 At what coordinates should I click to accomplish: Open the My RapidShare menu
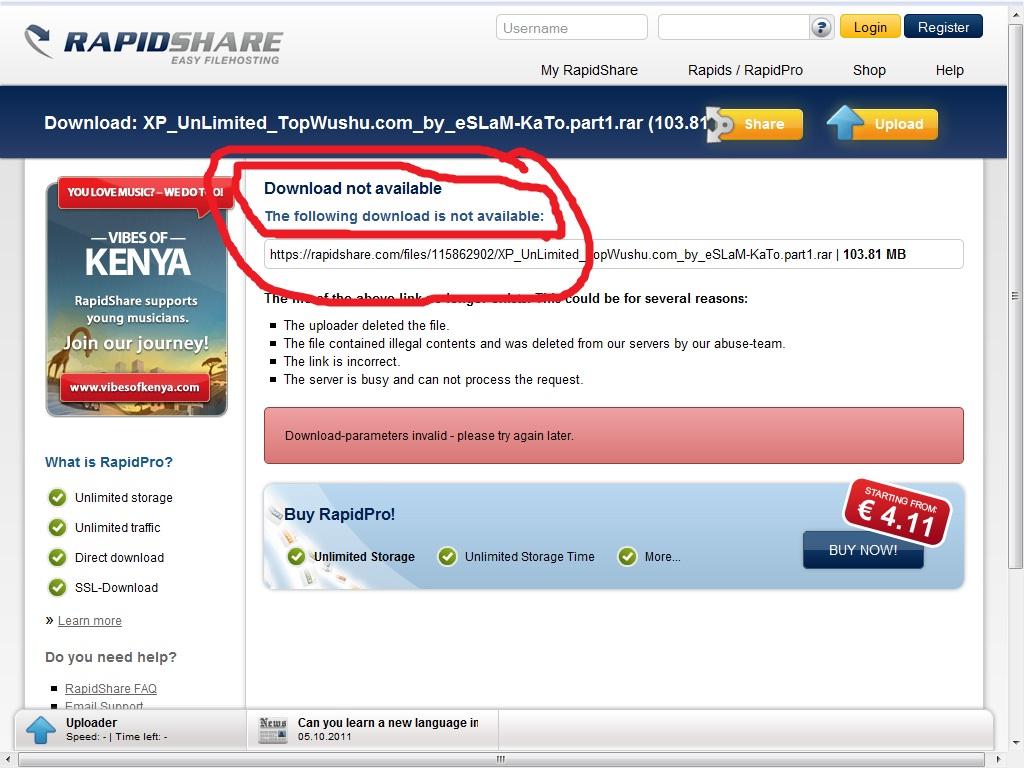pyautogui.click(x=589, y=71)
